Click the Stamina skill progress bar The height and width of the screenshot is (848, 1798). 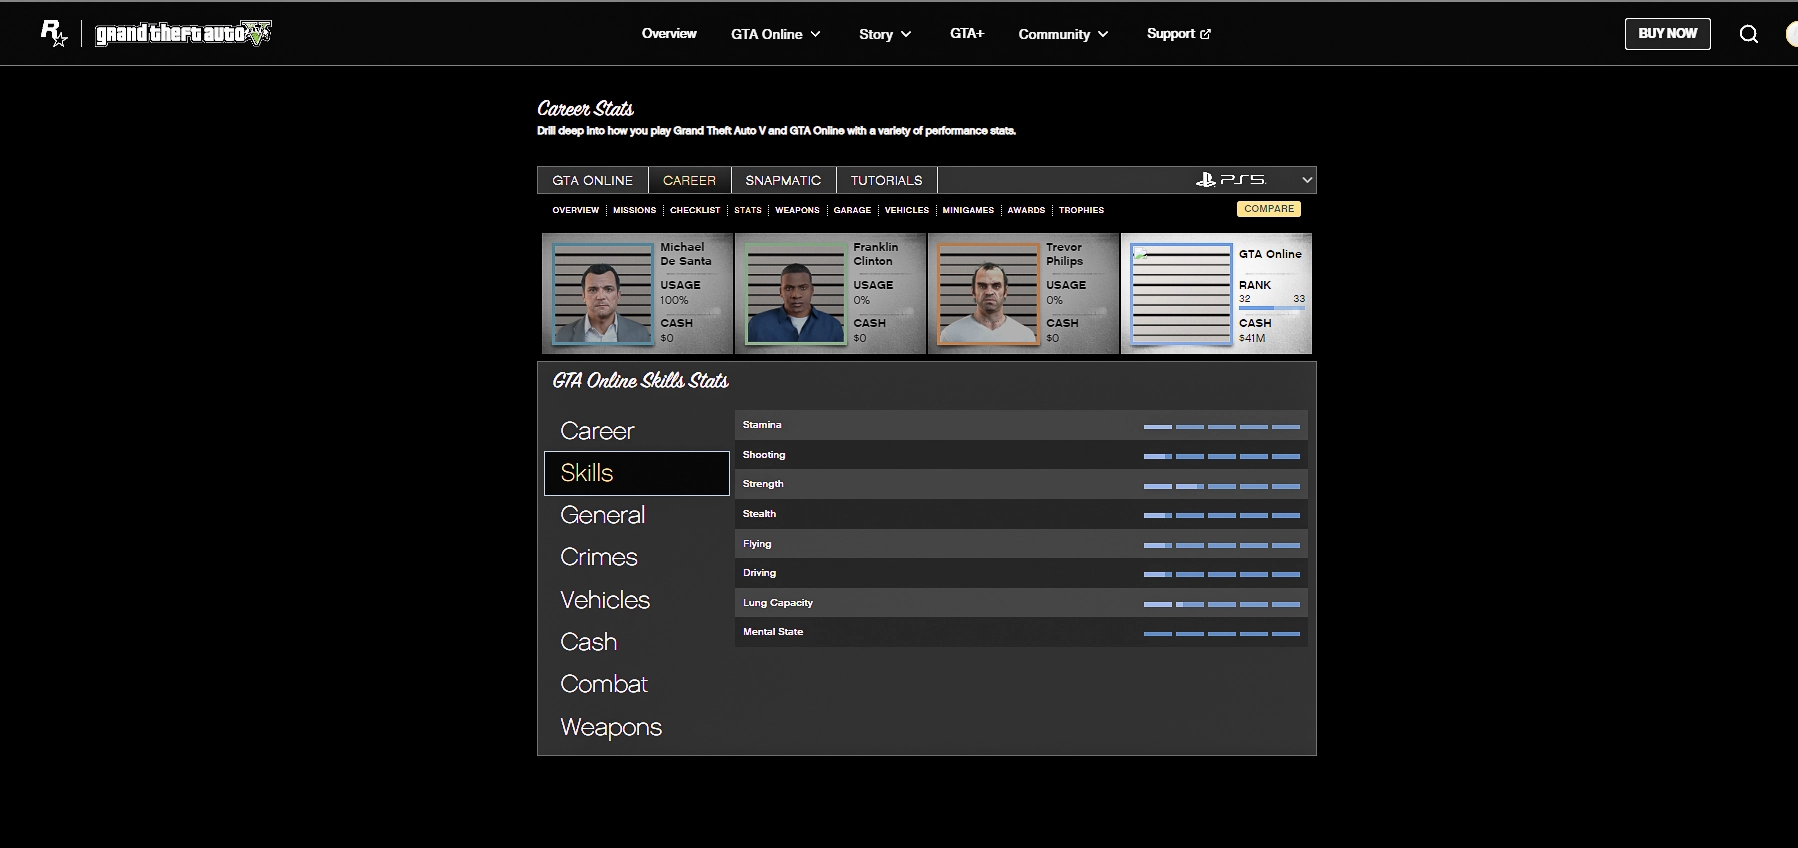(x=1221, y=426)
